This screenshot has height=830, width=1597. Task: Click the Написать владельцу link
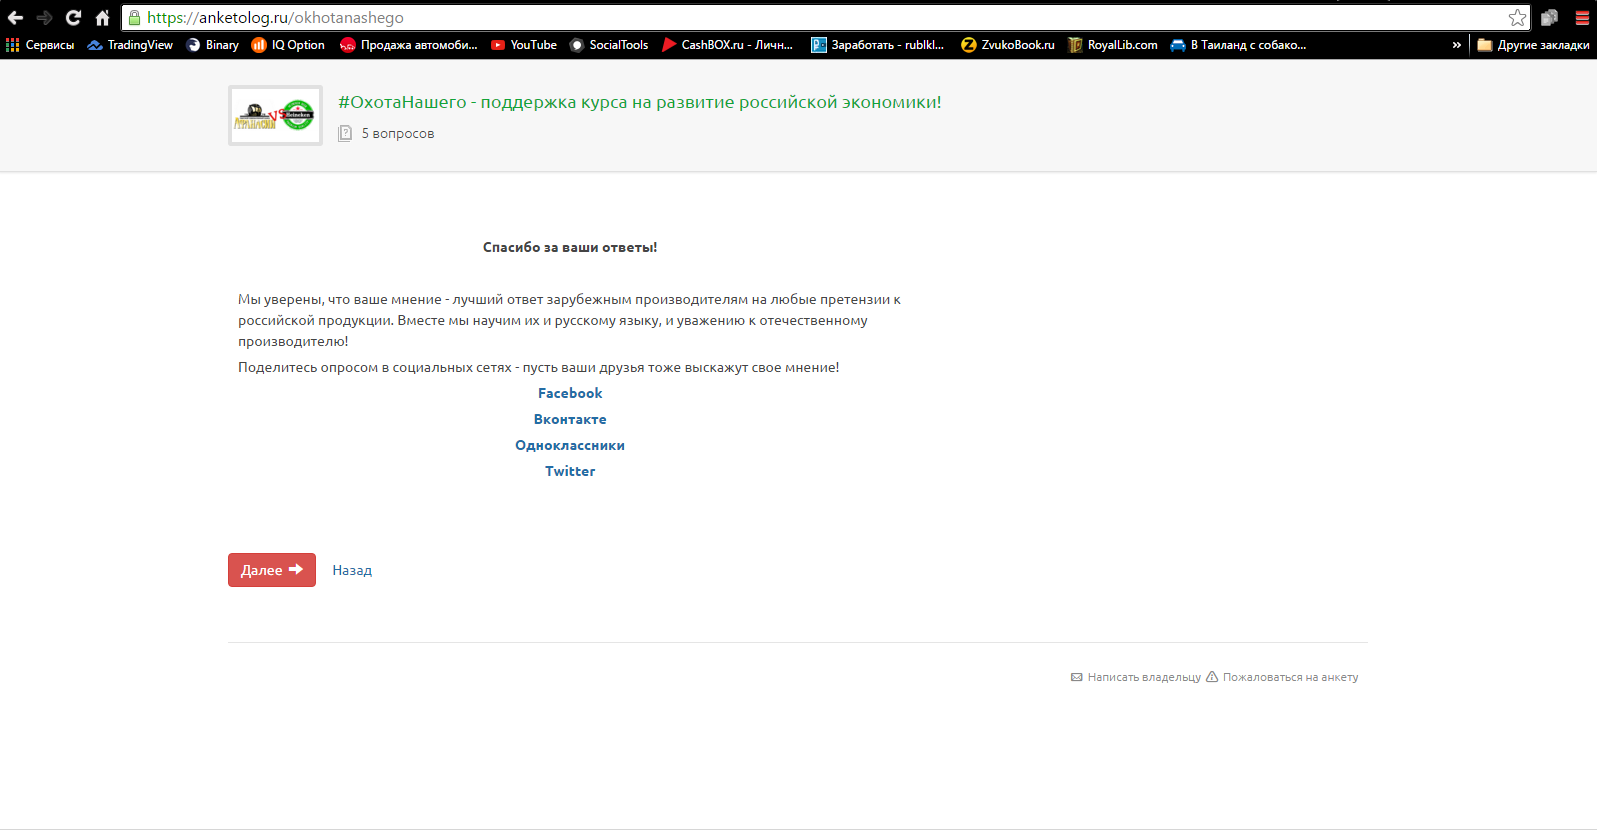[1143, 677]
